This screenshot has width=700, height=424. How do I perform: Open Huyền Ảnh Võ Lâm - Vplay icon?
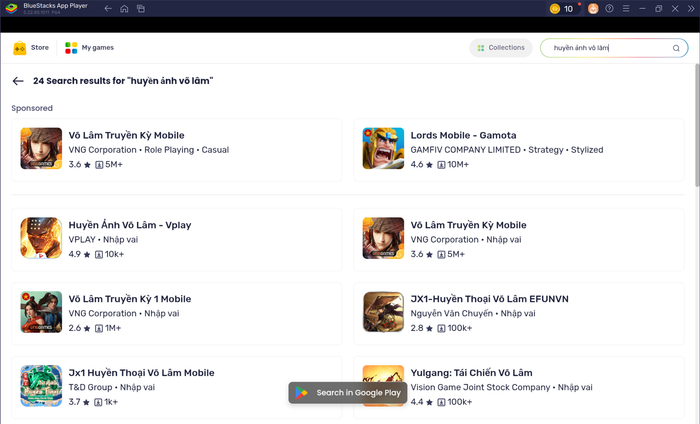coord(41,238)
